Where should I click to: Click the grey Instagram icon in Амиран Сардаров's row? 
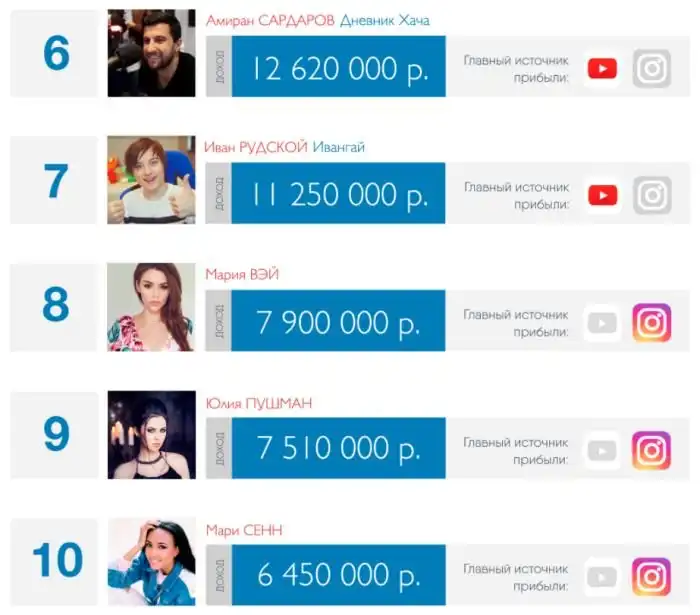coord(652,68)
